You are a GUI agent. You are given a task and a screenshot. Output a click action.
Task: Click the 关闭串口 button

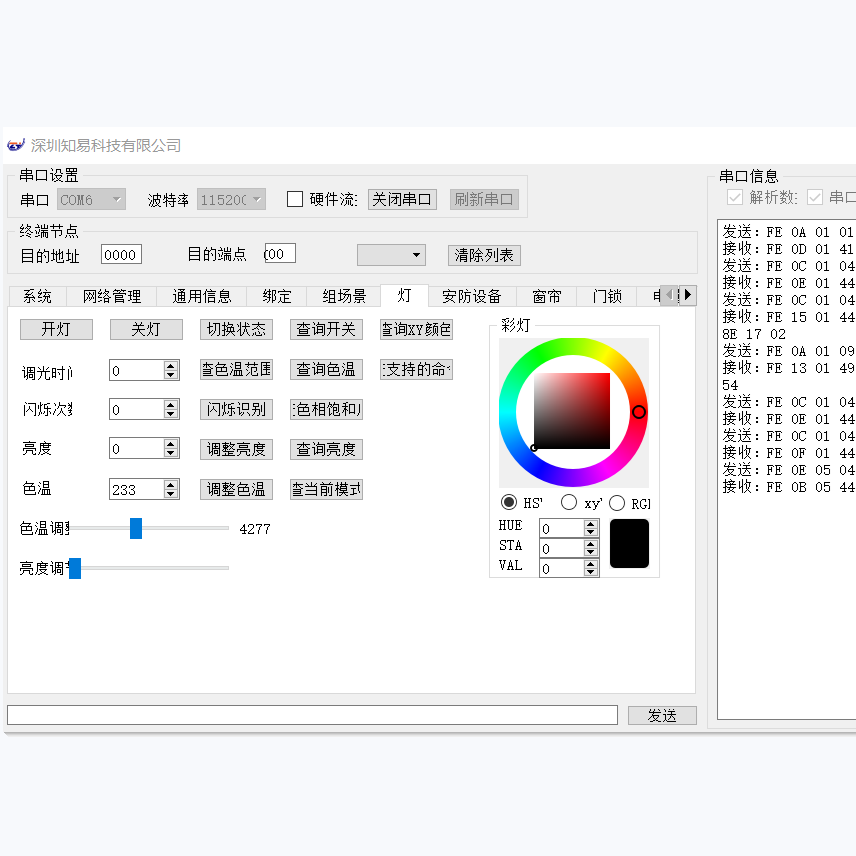click(402, 199)
